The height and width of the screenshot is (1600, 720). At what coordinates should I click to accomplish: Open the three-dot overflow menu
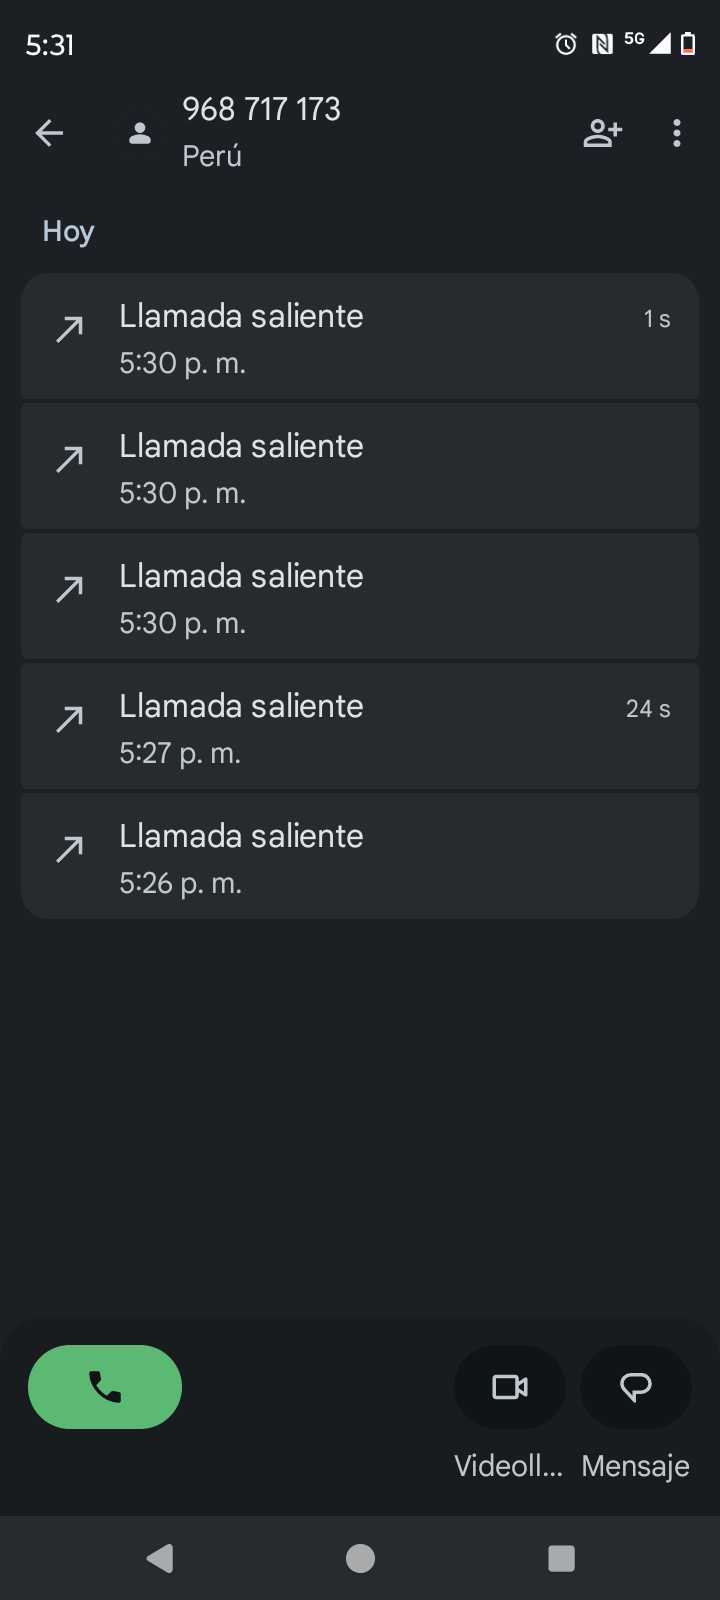click(x=677, y=133)
